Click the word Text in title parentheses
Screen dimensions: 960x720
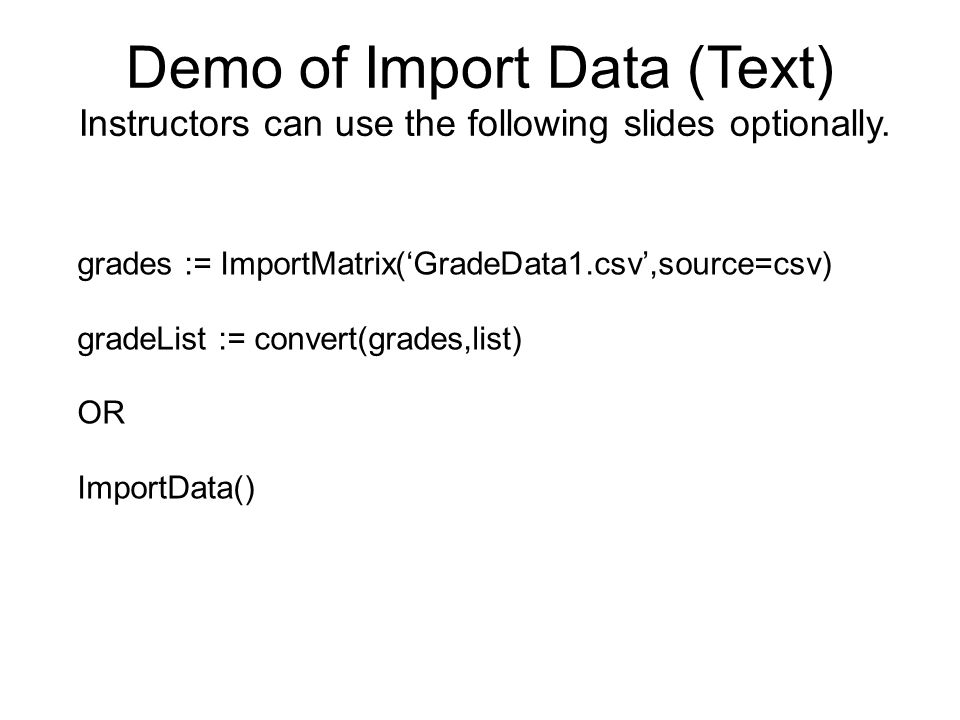click(x=761, y=69)
